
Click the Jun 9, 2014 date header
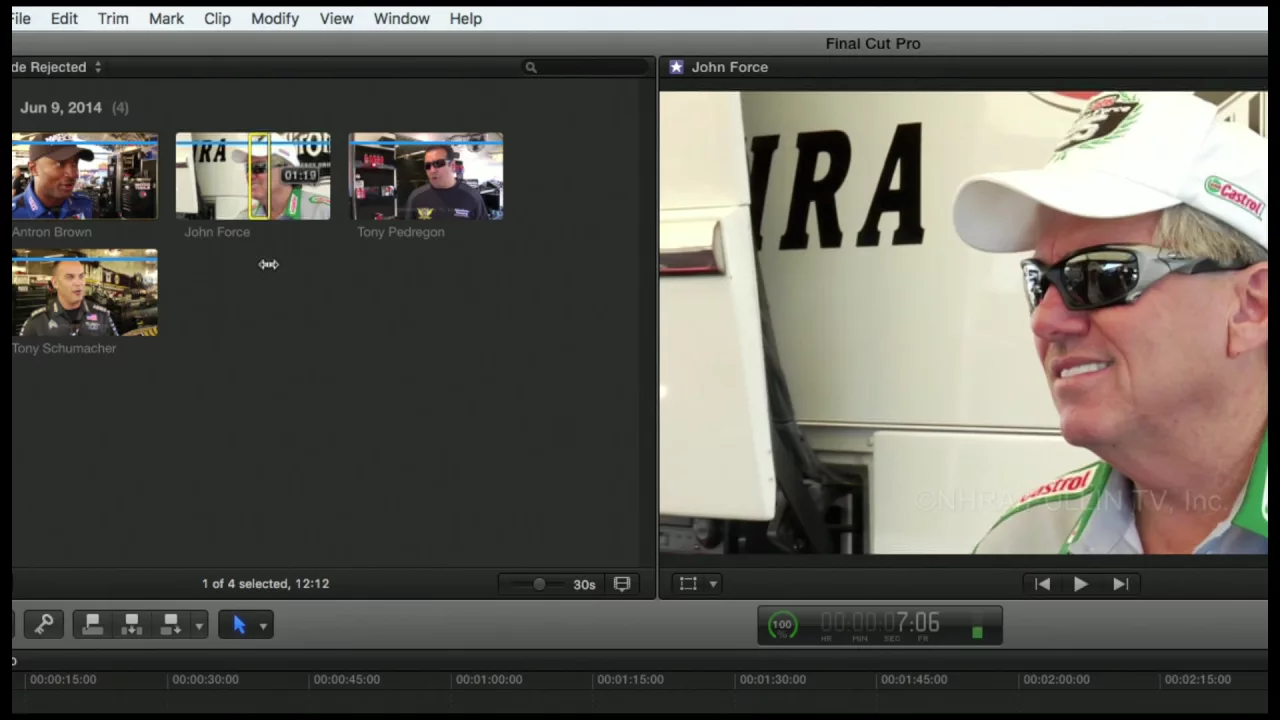coord(61,108)
